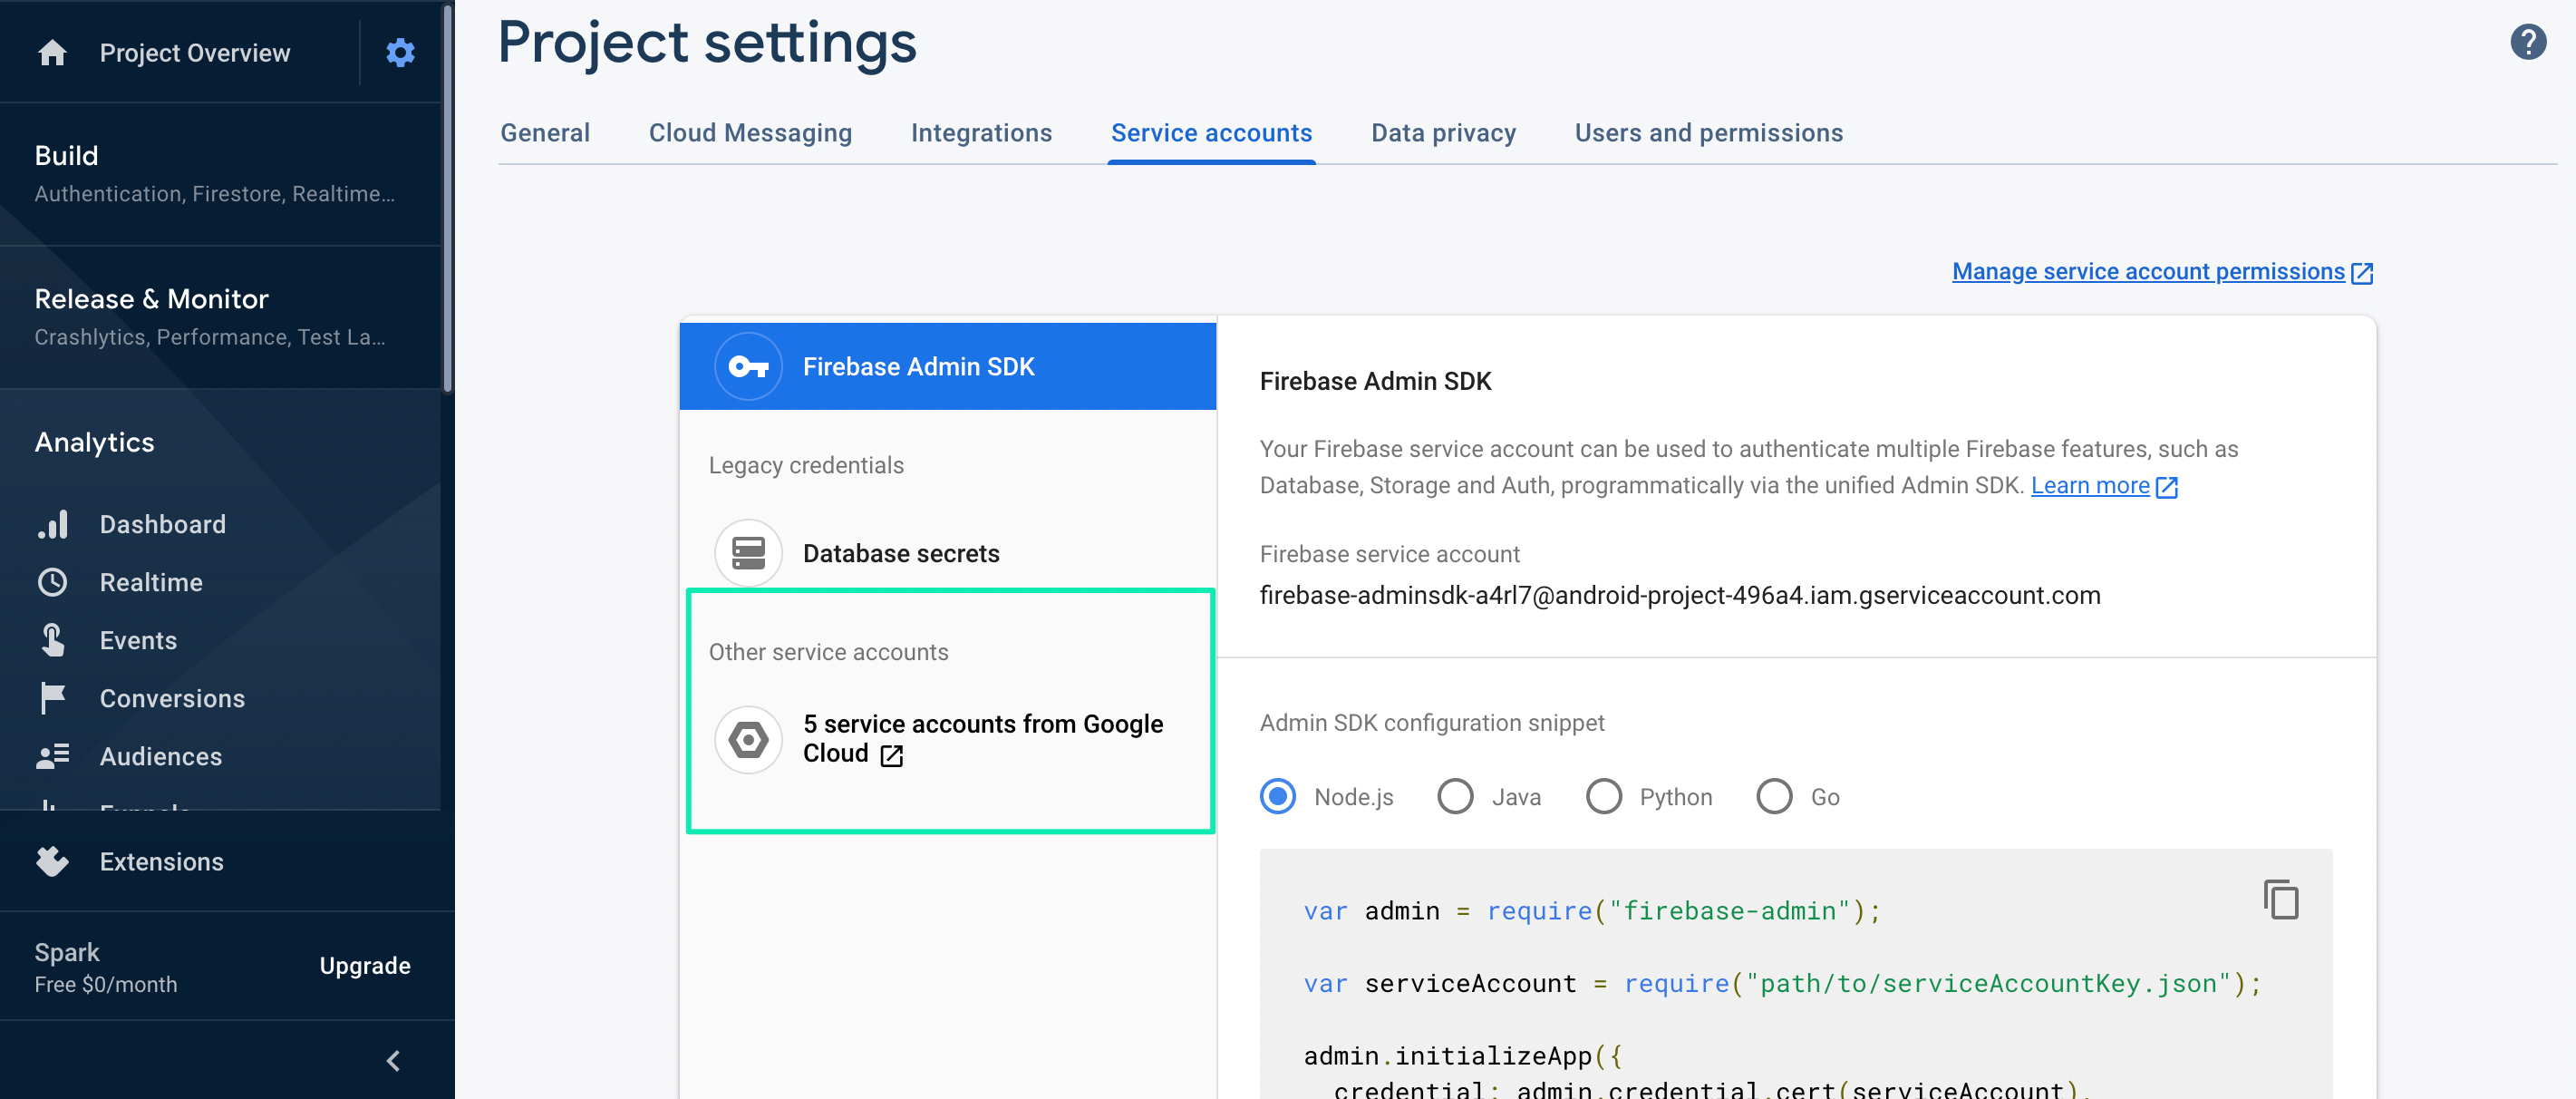This screenshot has height=1099, width=2576.
Task: Open 5 service accounts from Google Cloud
Action: (x=948, y=740)
